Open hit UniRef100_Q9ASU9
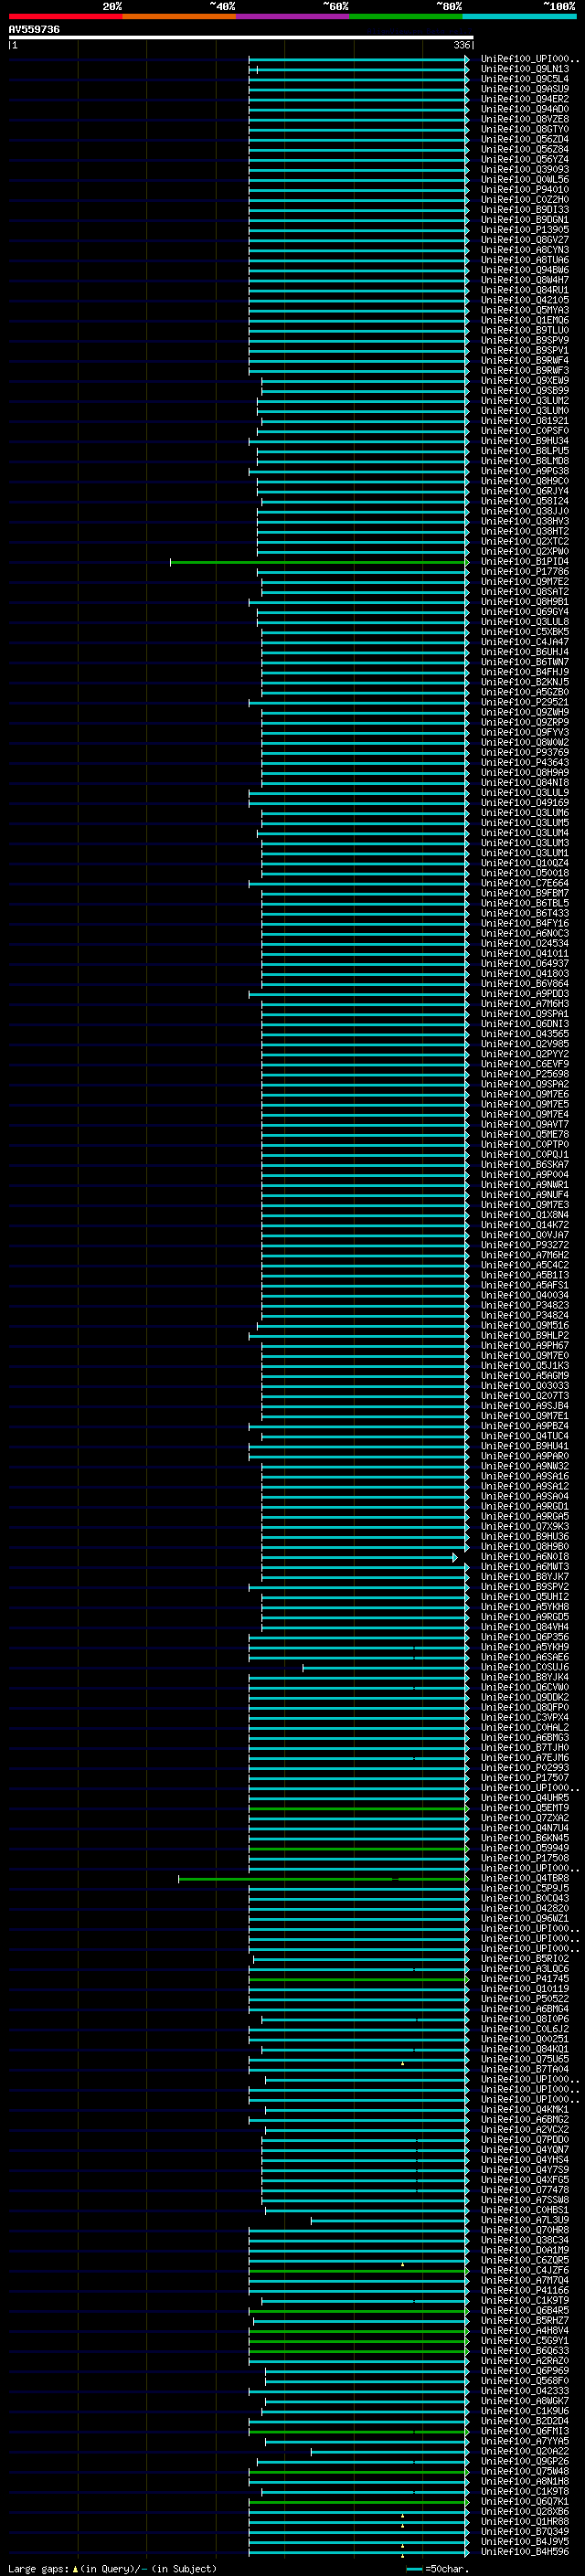This screenshot has height=2576, width=585. click(524, 90)
